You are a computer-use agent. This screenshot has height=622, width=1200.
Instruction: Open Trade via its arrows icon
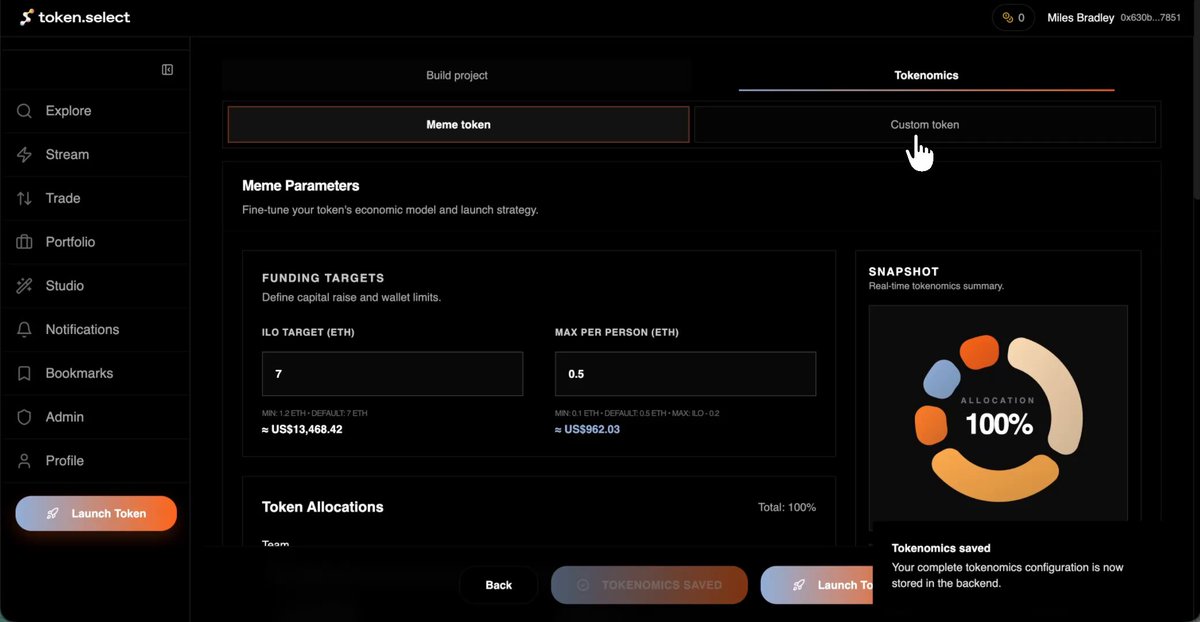click(25, 198)
